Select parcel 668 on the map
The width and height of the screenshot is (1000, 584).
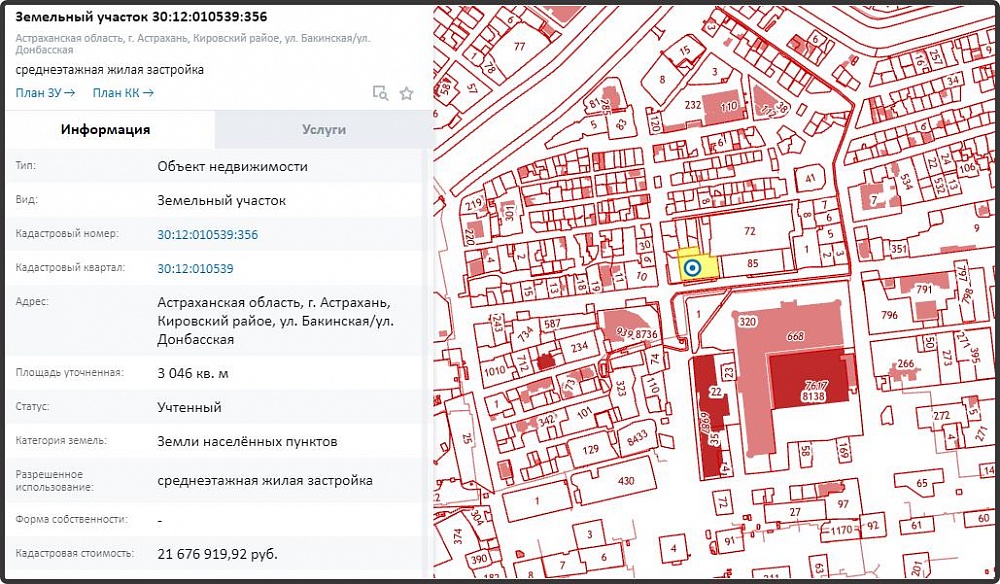[793, 336]
